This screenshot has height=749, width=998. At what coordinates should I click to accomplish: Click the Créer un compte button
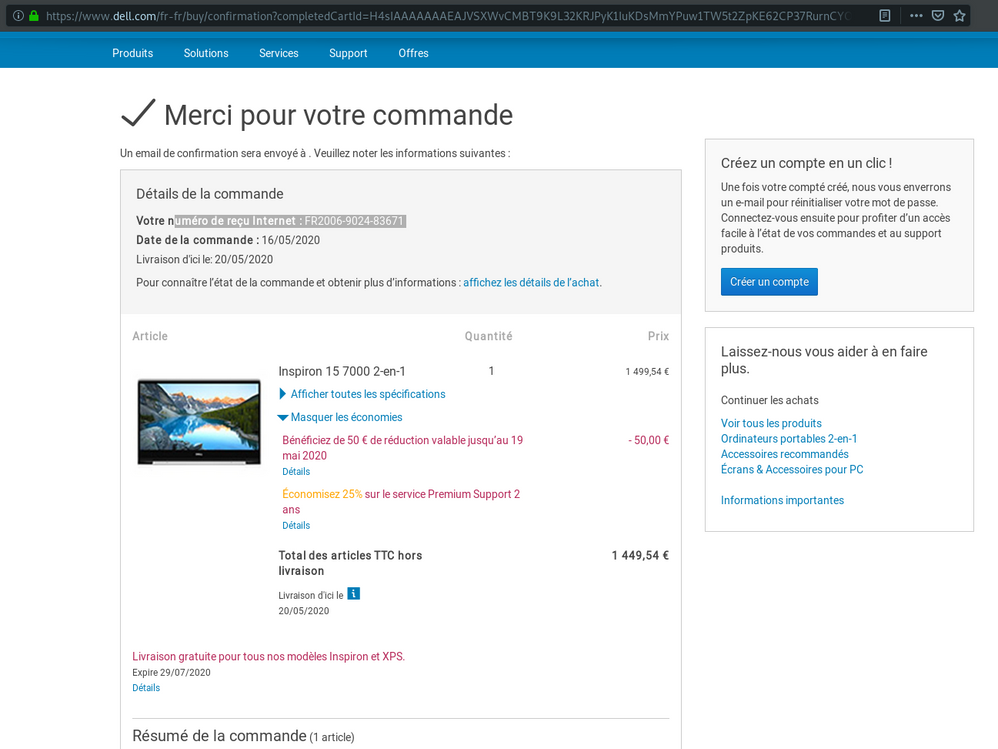pyautogui.click(x=769, y=282)
